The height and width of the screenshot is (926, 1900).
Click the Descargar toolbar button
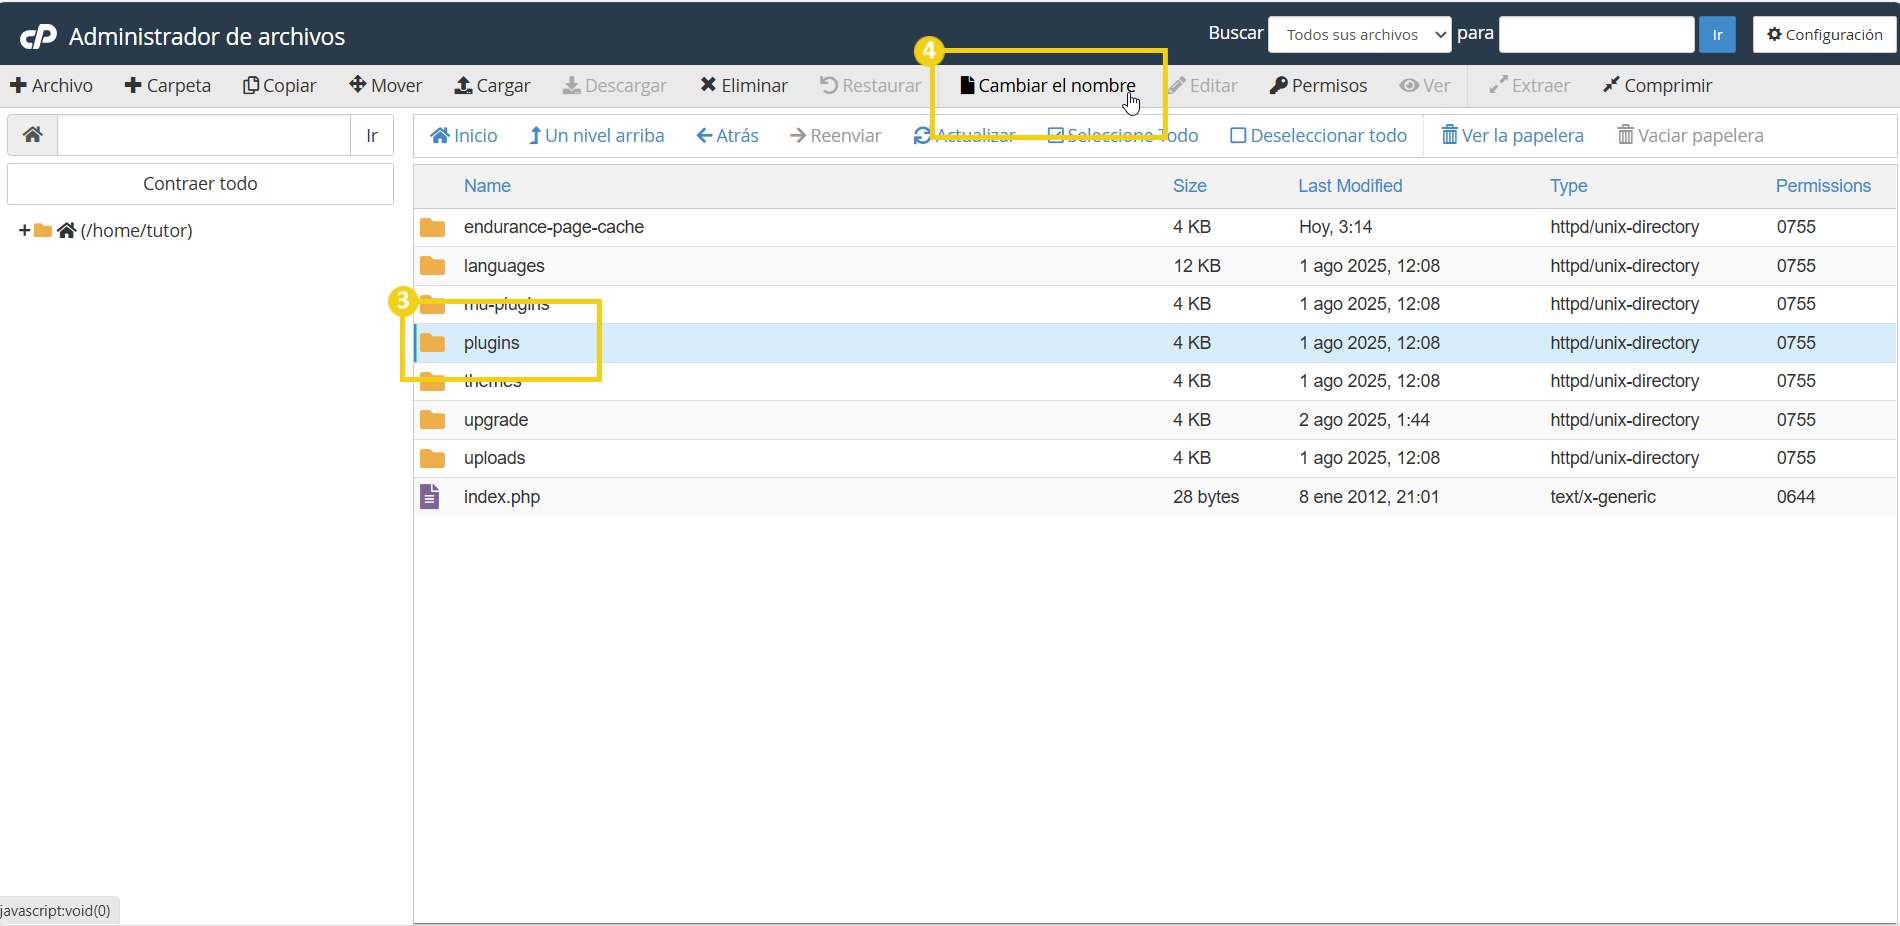click(614, 86)
